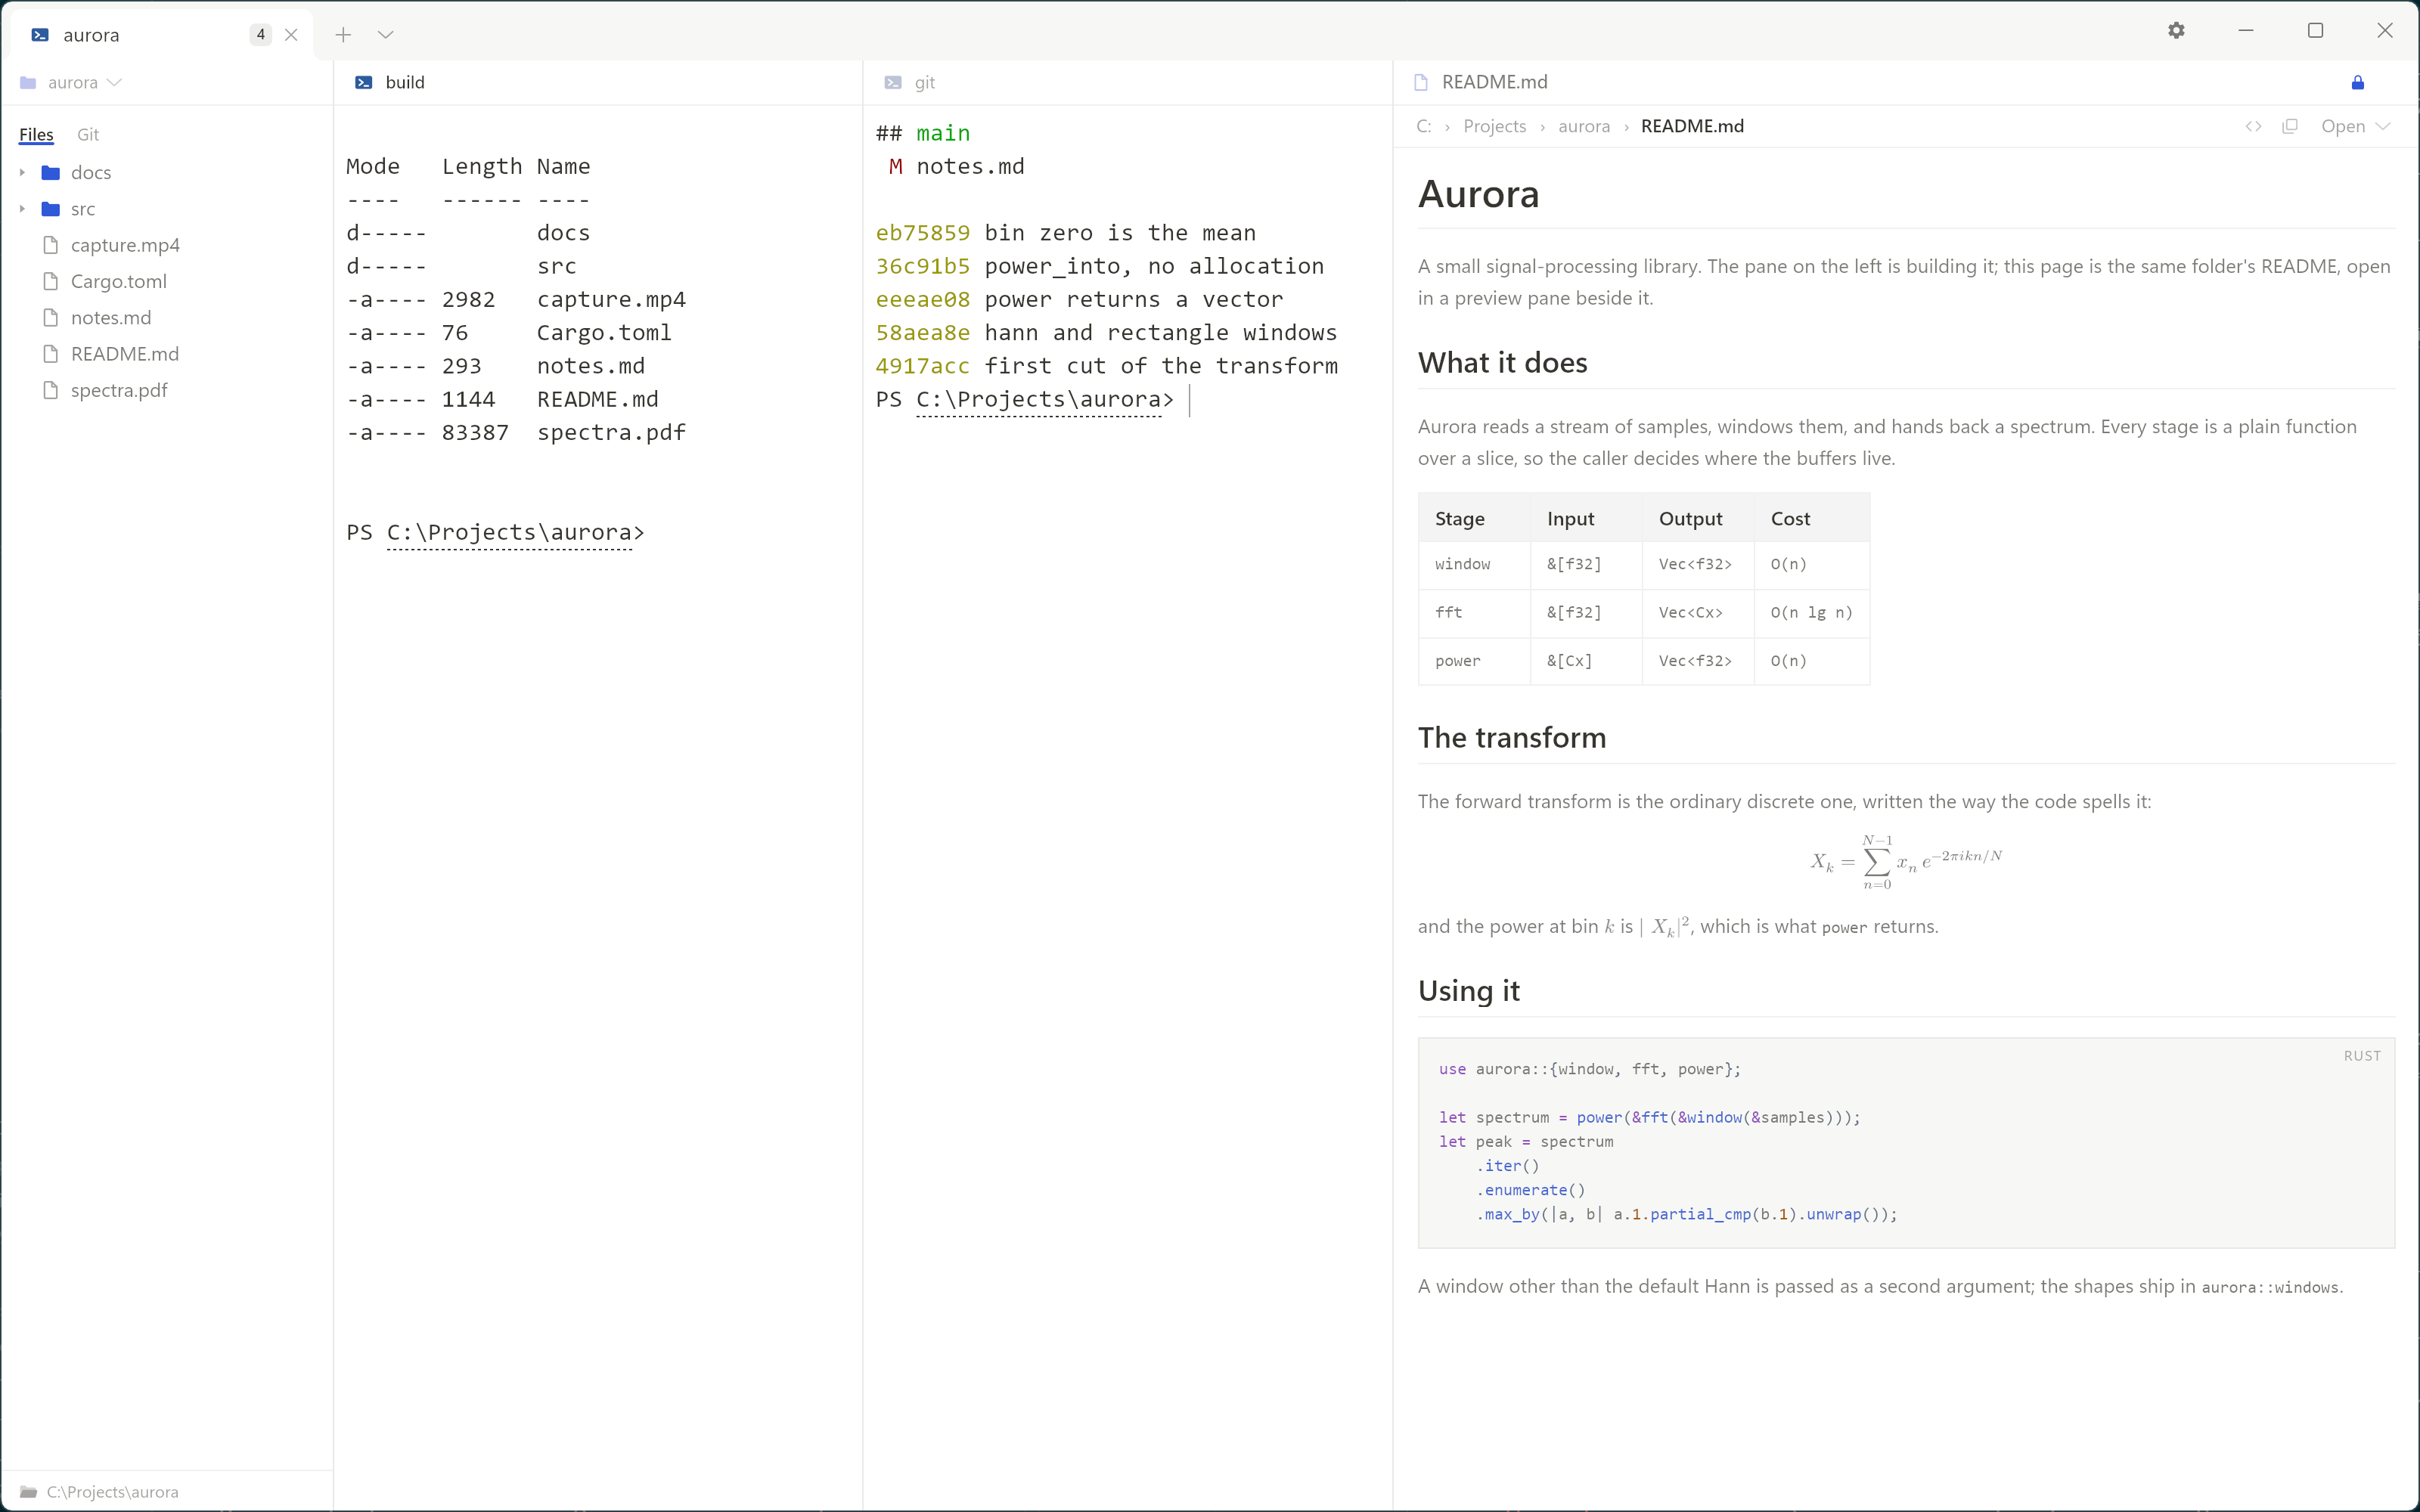Click the O(n lg n) table cell
Screen dimensions: 2420x1512
pyautogui.click(x=1811, y=613)
